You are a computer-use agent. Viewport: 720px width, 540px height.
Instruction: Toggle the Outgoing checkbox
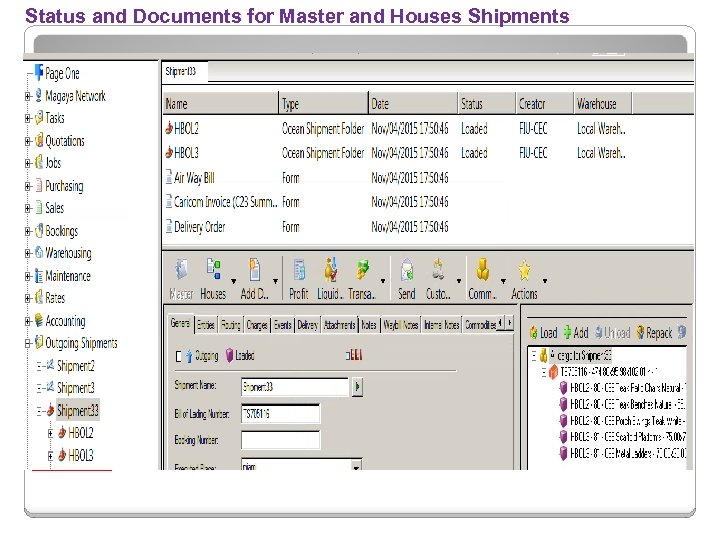coord(179,356)
